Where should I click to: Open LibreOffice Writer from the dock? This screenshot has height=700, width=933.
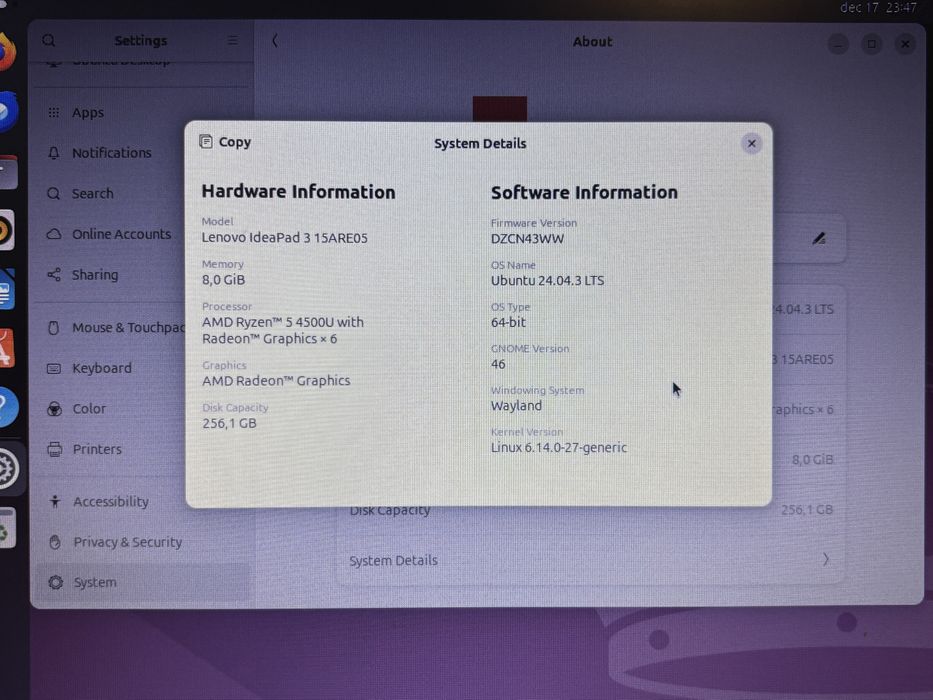click(6, 290)
